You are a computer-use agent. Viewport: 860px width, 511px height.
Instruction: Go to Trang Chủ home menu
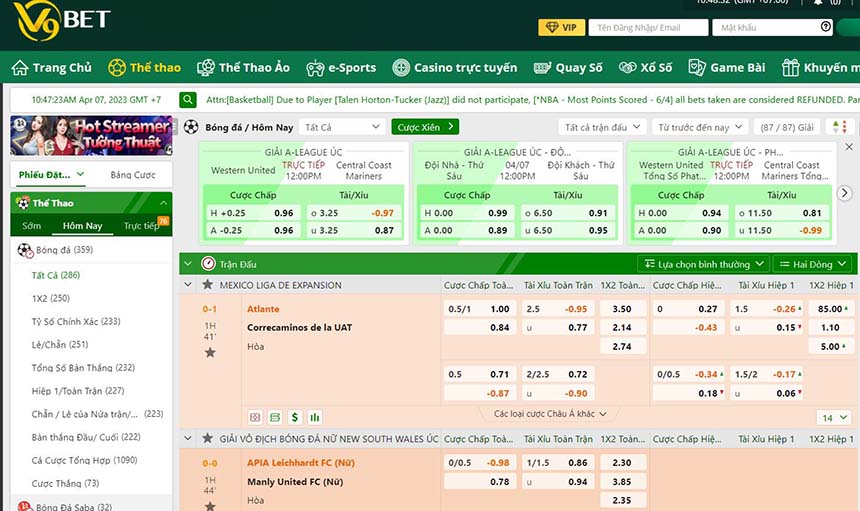click(52, 67)
